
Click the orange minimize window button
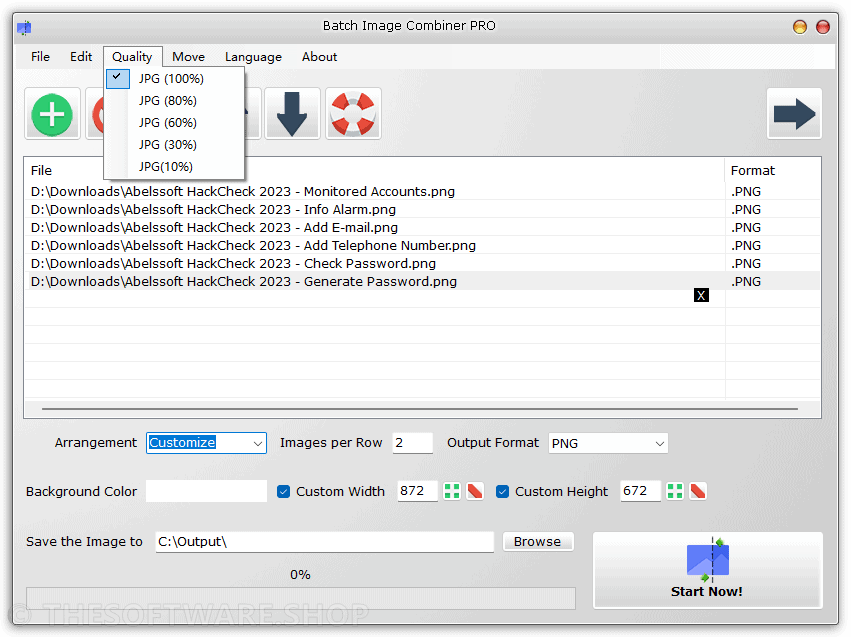pyautogui.click(x=799, y=27)
